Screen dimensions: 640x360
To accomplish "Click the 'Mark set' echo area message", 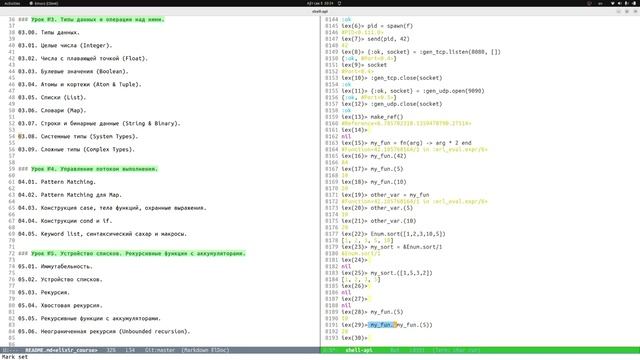I will click(x=15, y=357).
